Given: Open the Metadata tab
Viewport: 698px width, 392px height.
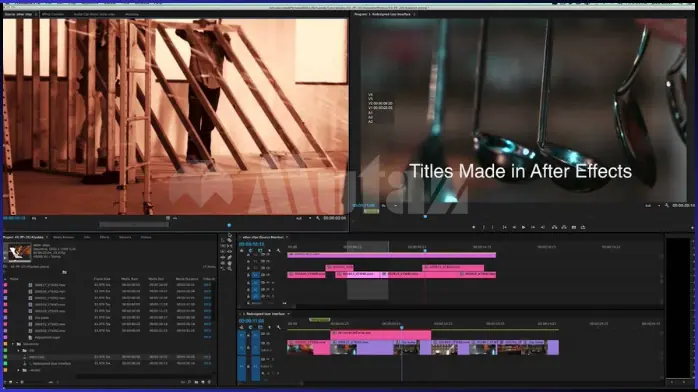Looking at the screenshot, I should coord(132,14).
